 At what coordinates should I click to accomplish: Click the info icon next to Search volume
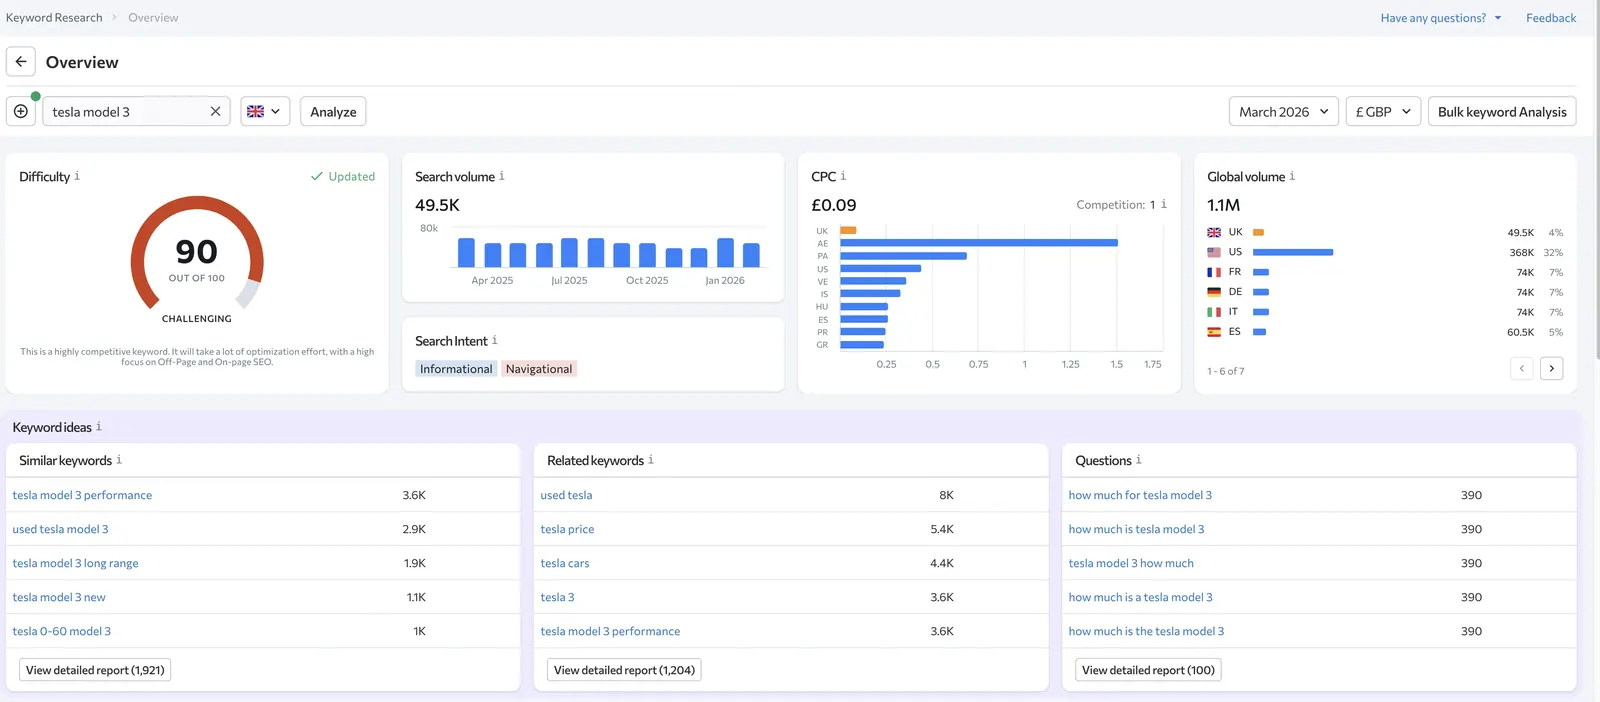pyautogui.click(x=502, y=176)
